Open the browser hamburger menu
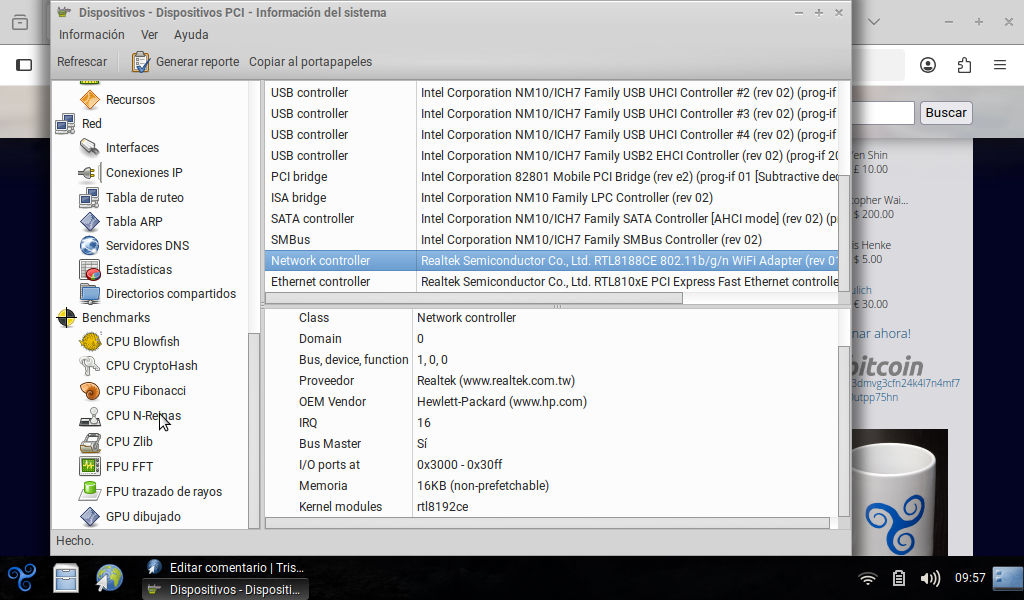 click(1000, 65)
